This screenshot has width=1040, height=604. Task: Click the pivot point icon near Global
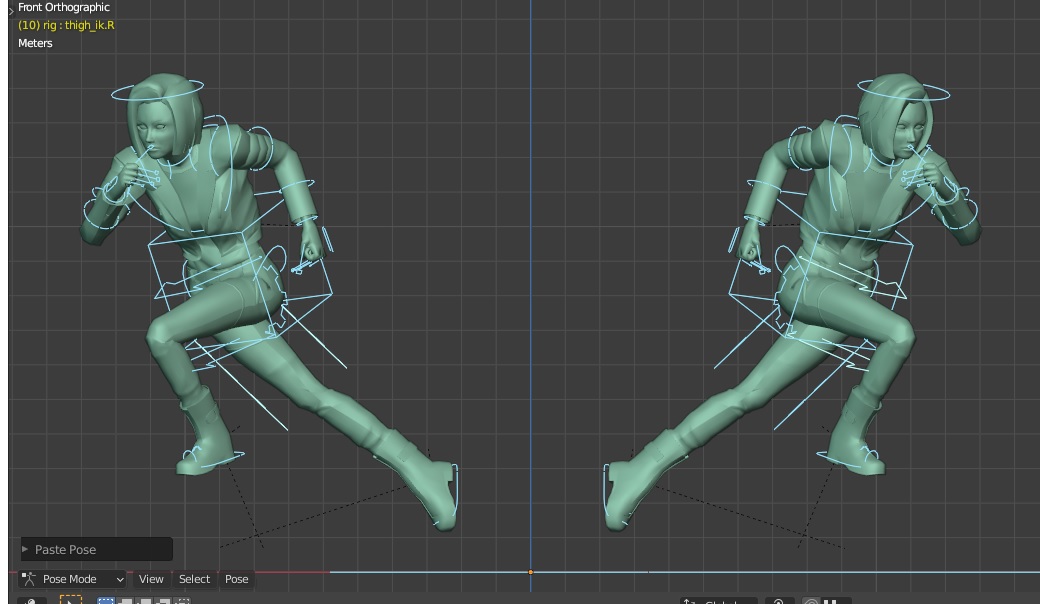coord(781,600)
